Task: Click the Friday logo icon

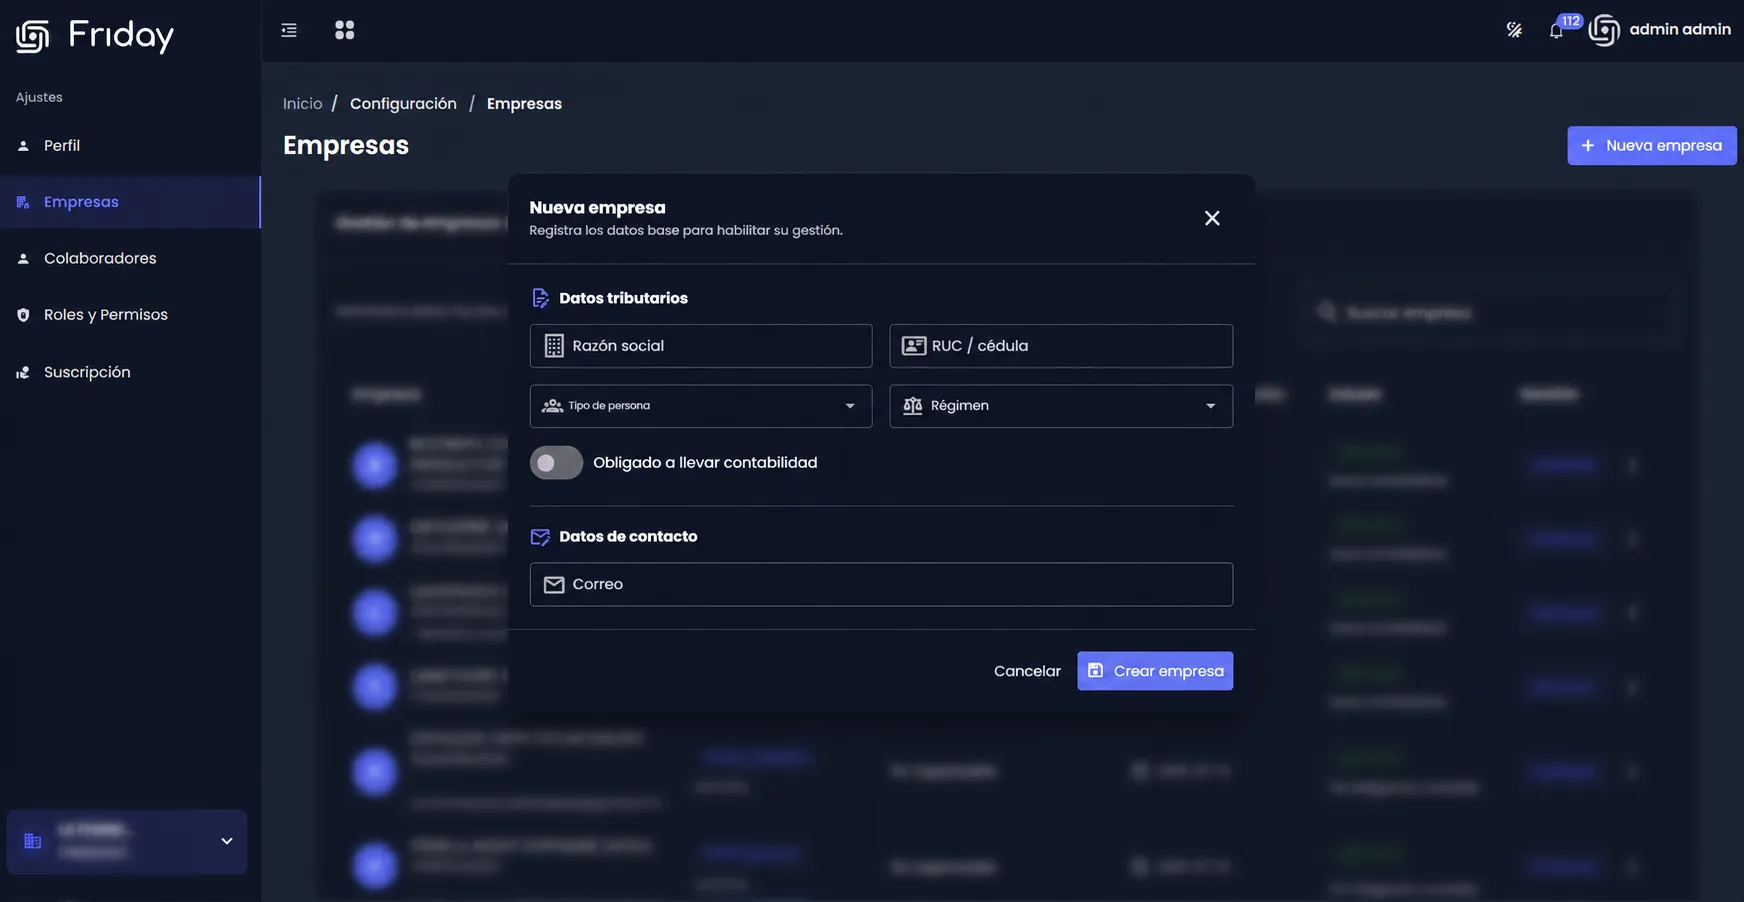Action: point(32,36)
